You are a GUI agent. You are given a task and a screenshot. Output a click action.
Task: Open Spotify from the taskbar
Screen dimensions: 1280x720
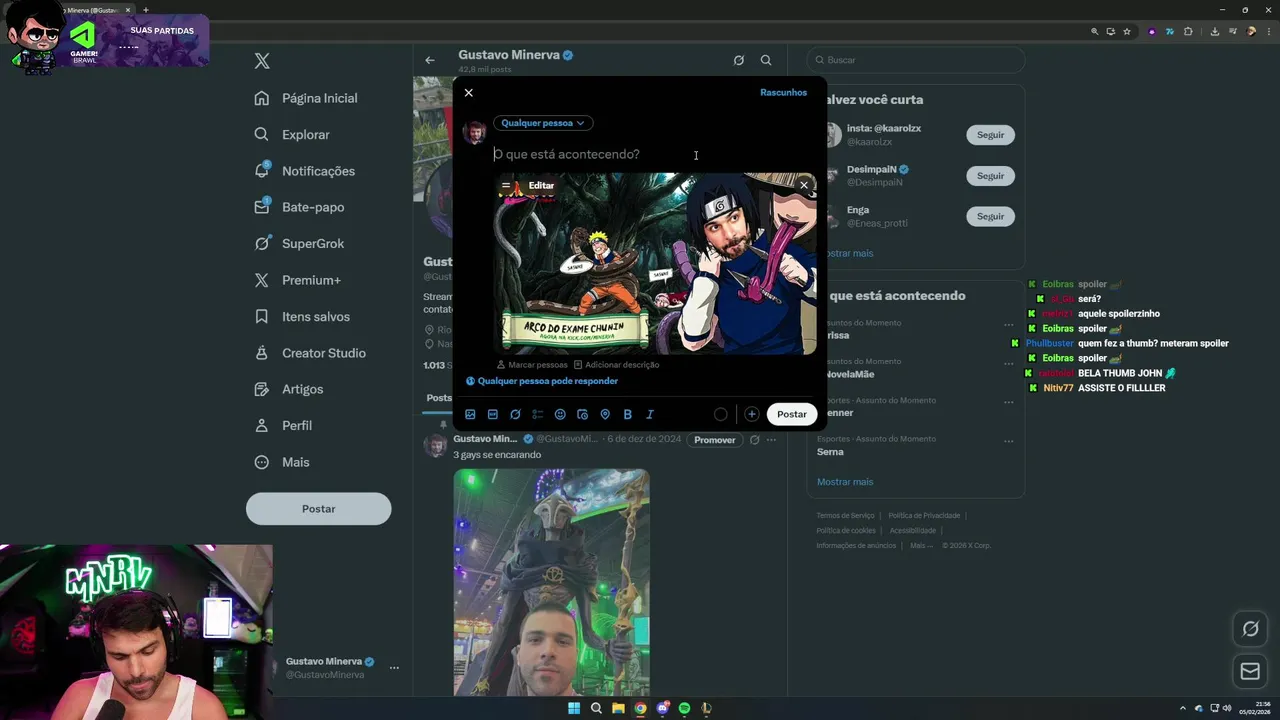click(x=684, y=708)
